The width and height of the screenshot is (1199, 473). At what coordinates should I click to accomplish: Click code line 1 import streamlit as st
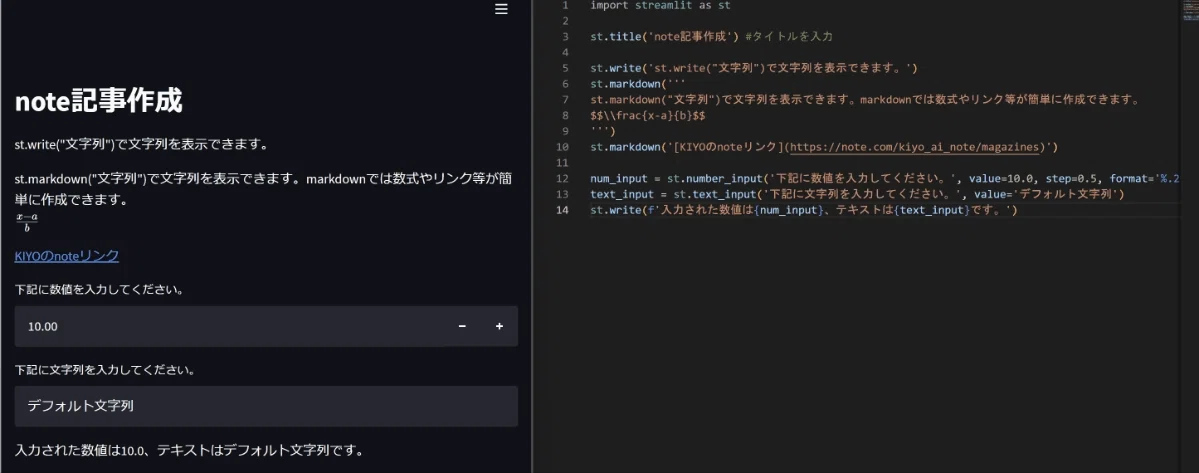pos(660,5)
